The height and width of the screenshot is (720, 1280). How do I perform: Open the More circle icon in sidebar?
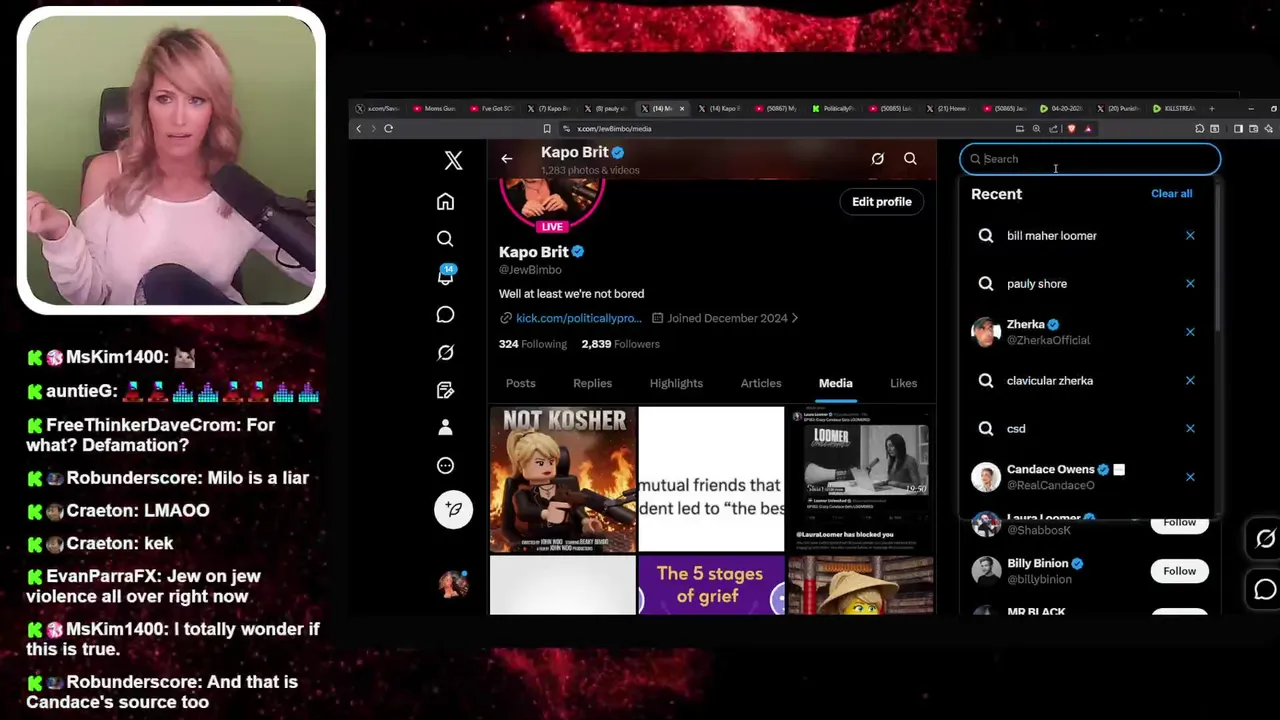(x=445, y=465)
